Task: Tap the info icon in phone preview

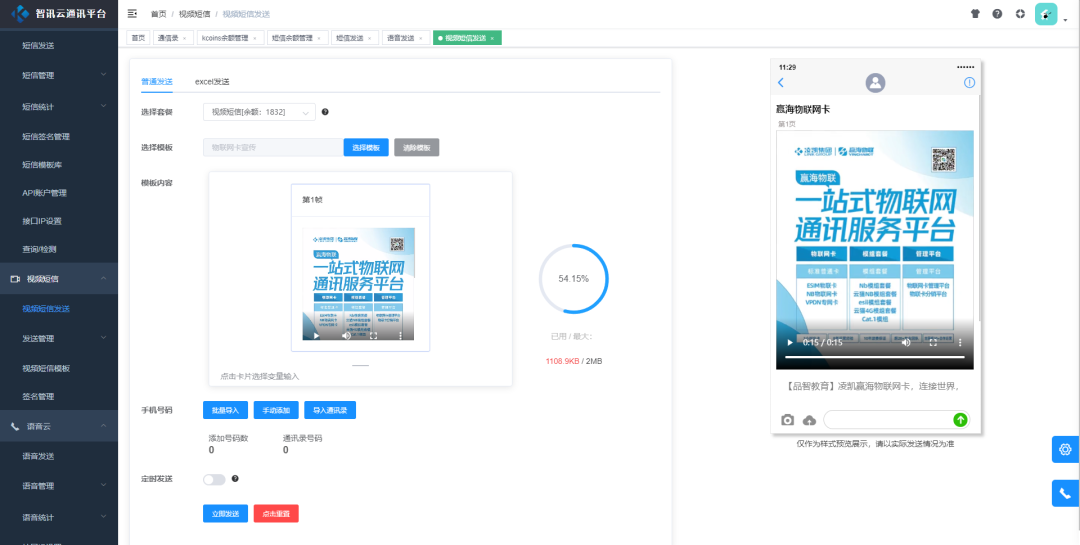Action: click(x=969, y=83)
